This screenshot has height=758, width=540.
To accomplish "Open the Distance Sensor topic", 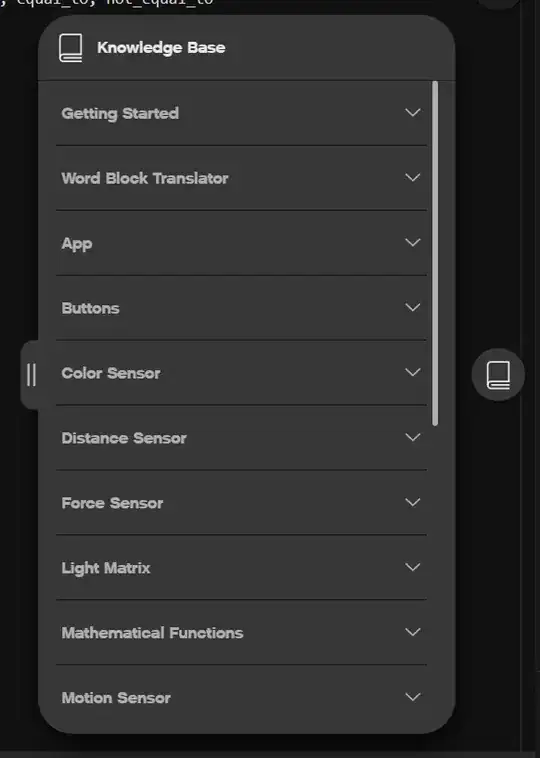I will [241, 437].
